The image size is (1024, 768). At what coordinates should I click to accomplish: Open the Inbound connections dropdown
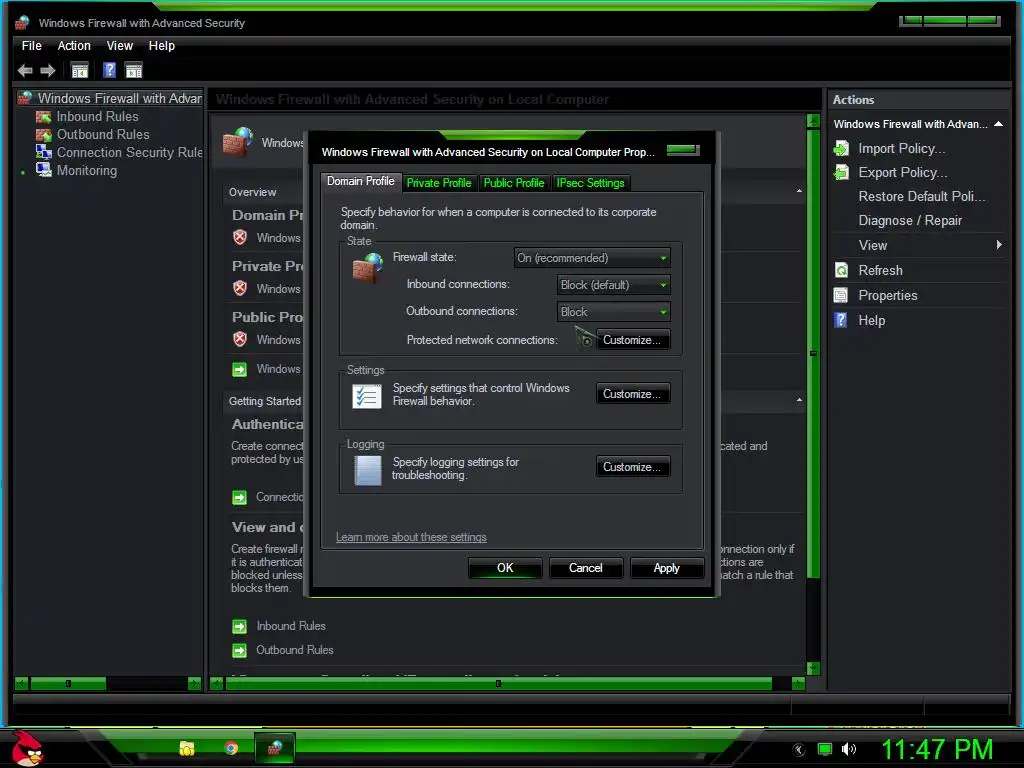coord(613,285)
